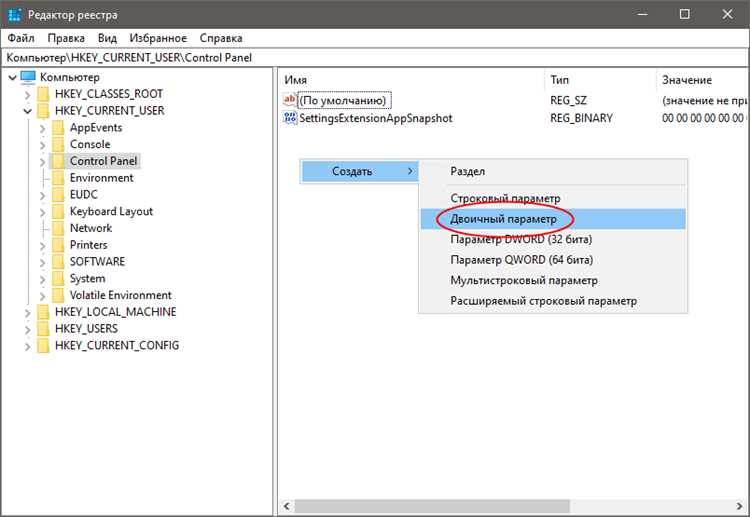Viewport: 750px width, 517px height.
Task: Expand the Control Panel key
Action: tap(42, 162)
